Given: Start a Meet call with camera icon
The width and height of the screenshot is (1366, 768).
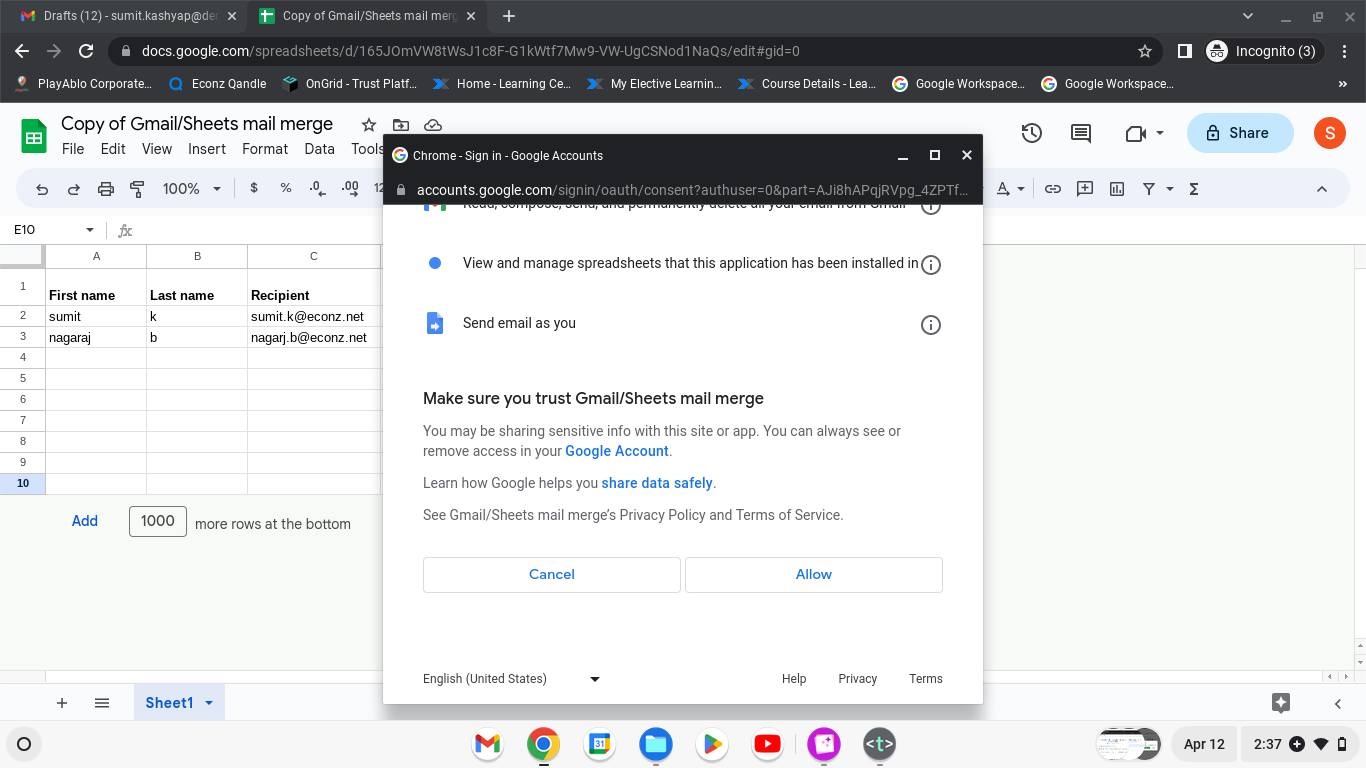Looking at the screenshot, I should (x=1134, y=133).
